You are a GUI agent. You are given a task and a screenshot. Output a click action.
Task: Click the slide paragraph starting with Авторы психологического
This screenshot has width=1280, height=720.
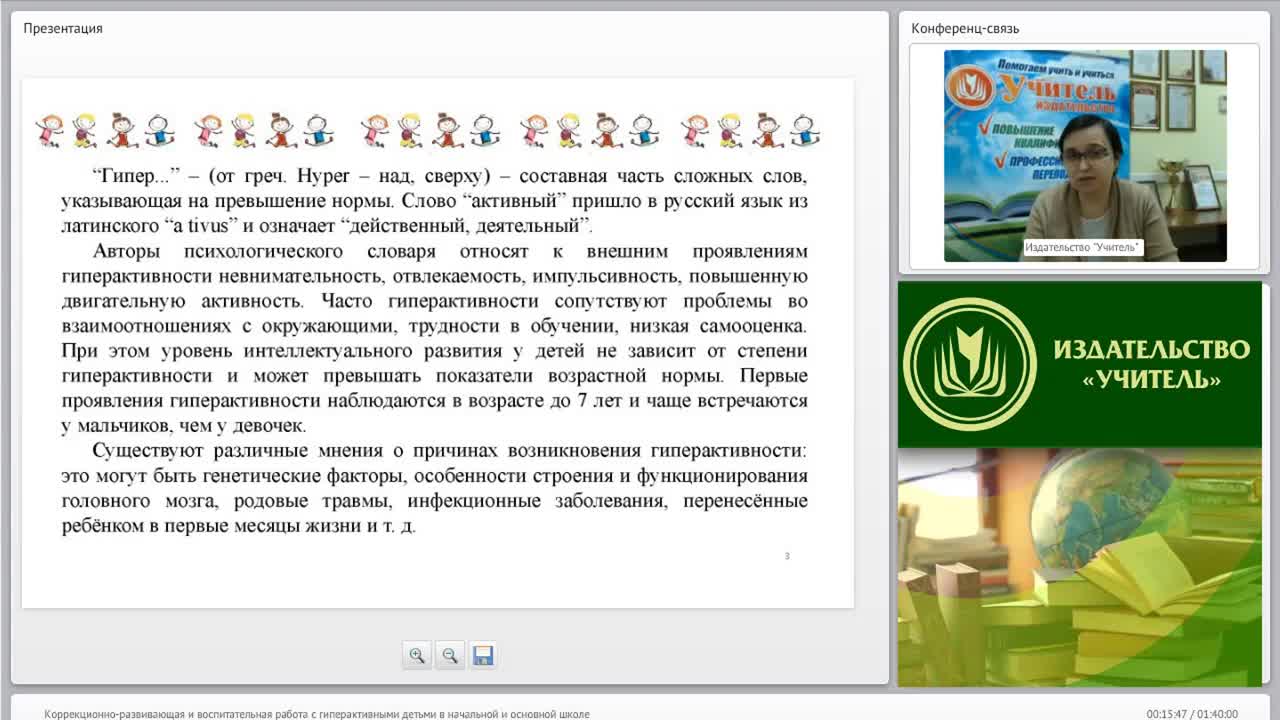point(434,338)
